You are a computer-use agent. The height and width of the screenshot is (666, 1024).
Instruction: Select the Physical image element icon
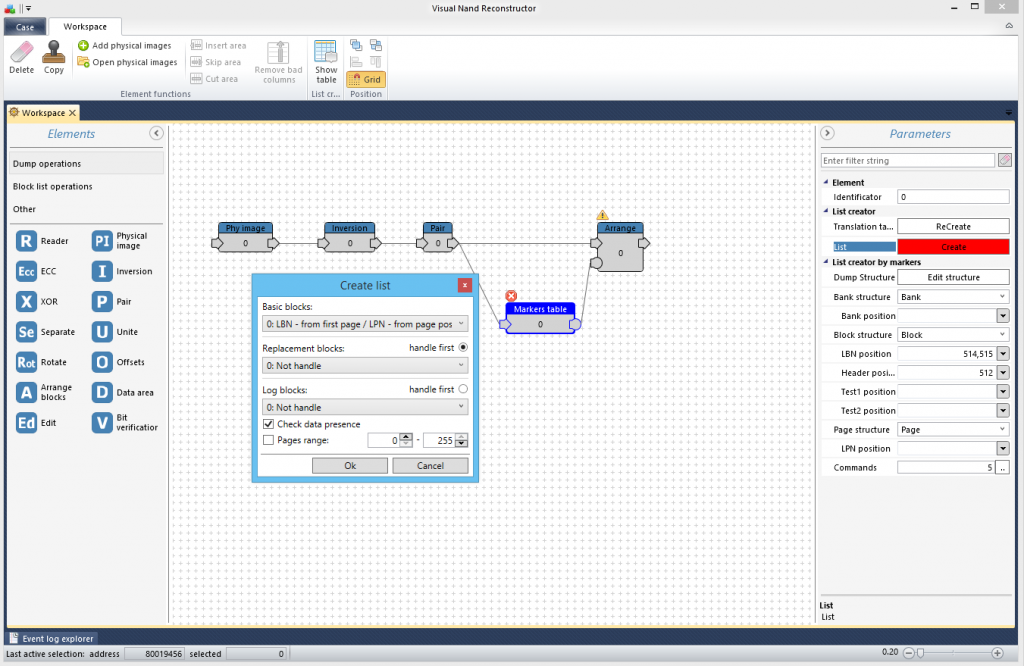click(102, 241)
